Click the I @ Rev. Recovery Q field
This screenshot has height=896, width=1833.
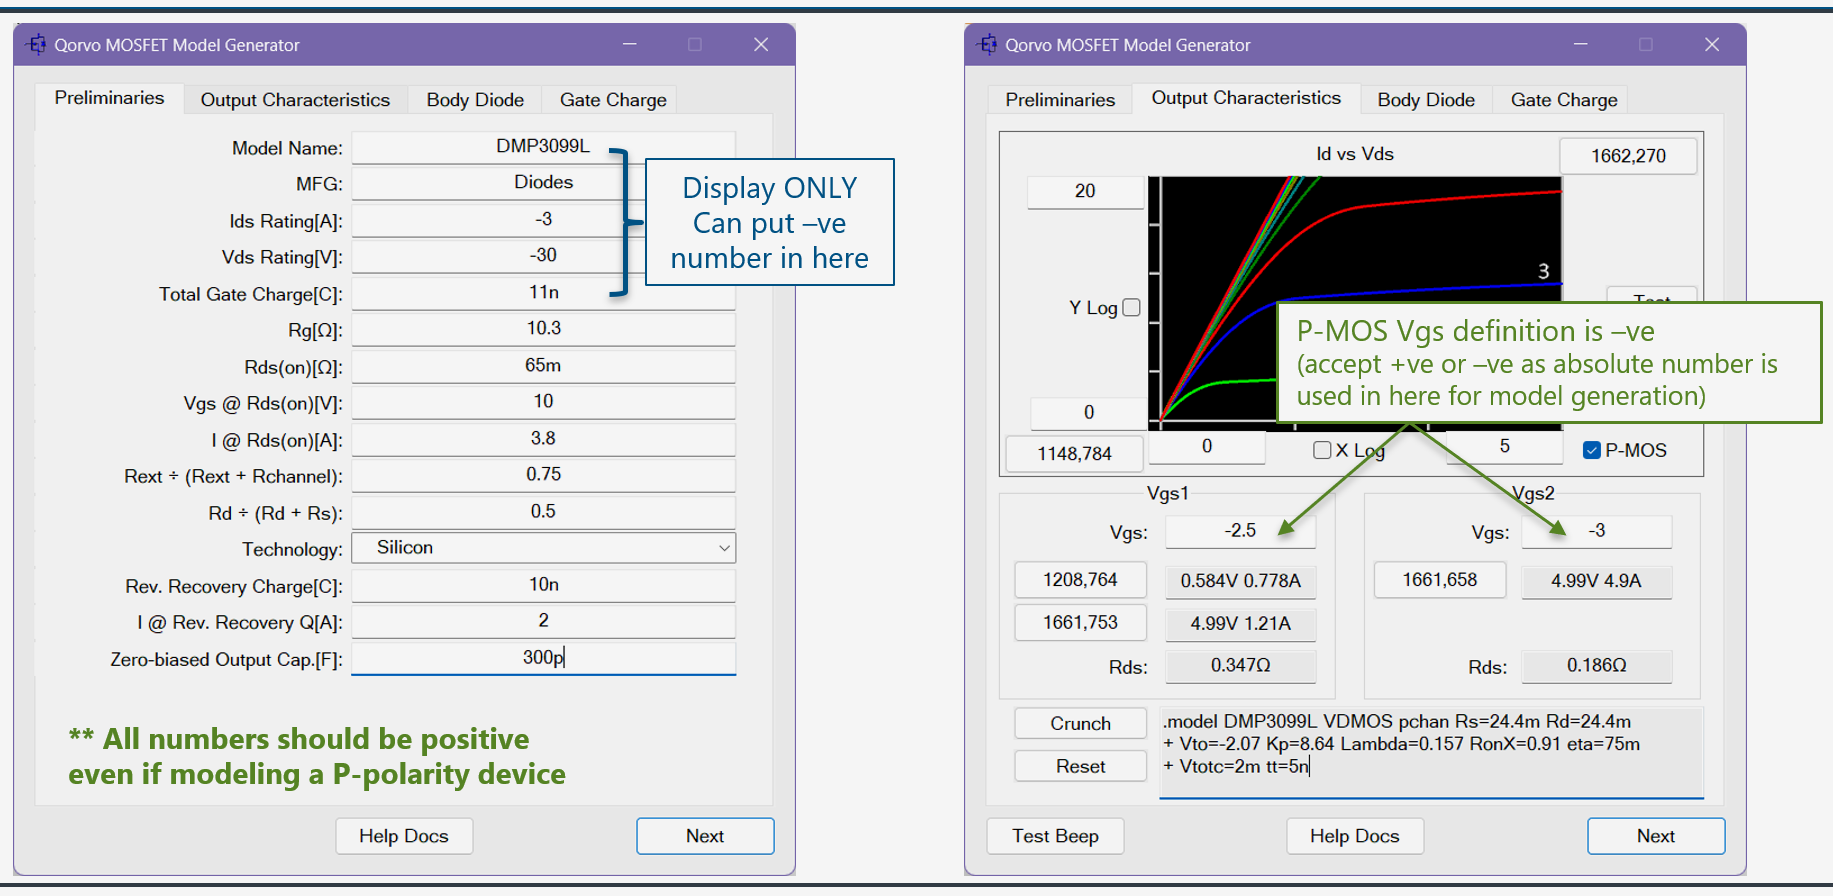[x=543, y=621]
